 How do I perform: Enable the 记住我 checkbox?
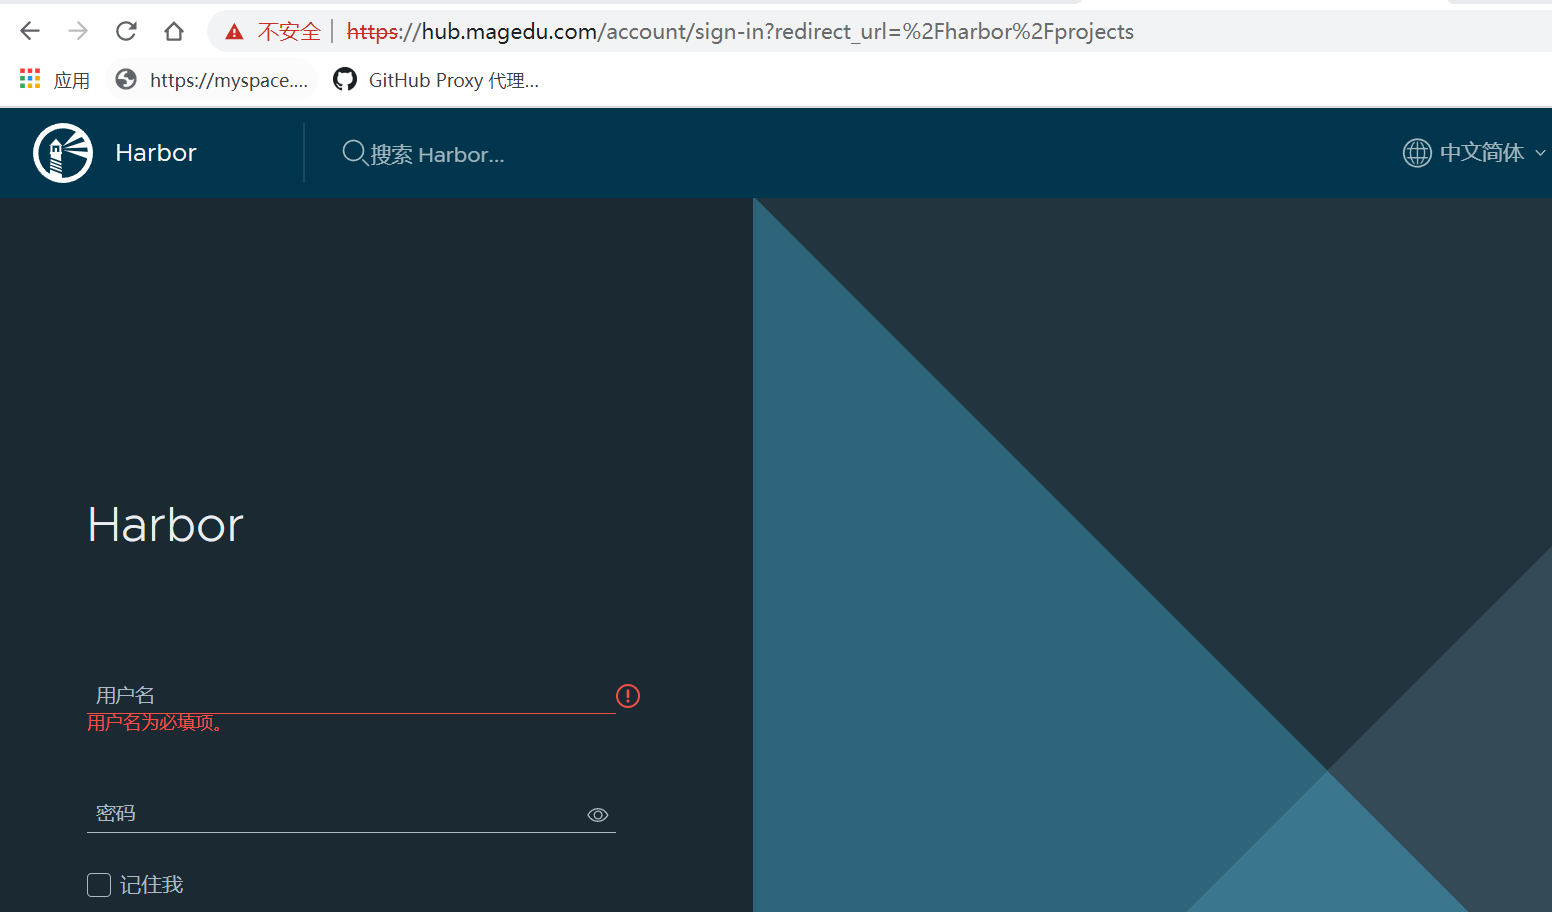[x=99, y=885]
